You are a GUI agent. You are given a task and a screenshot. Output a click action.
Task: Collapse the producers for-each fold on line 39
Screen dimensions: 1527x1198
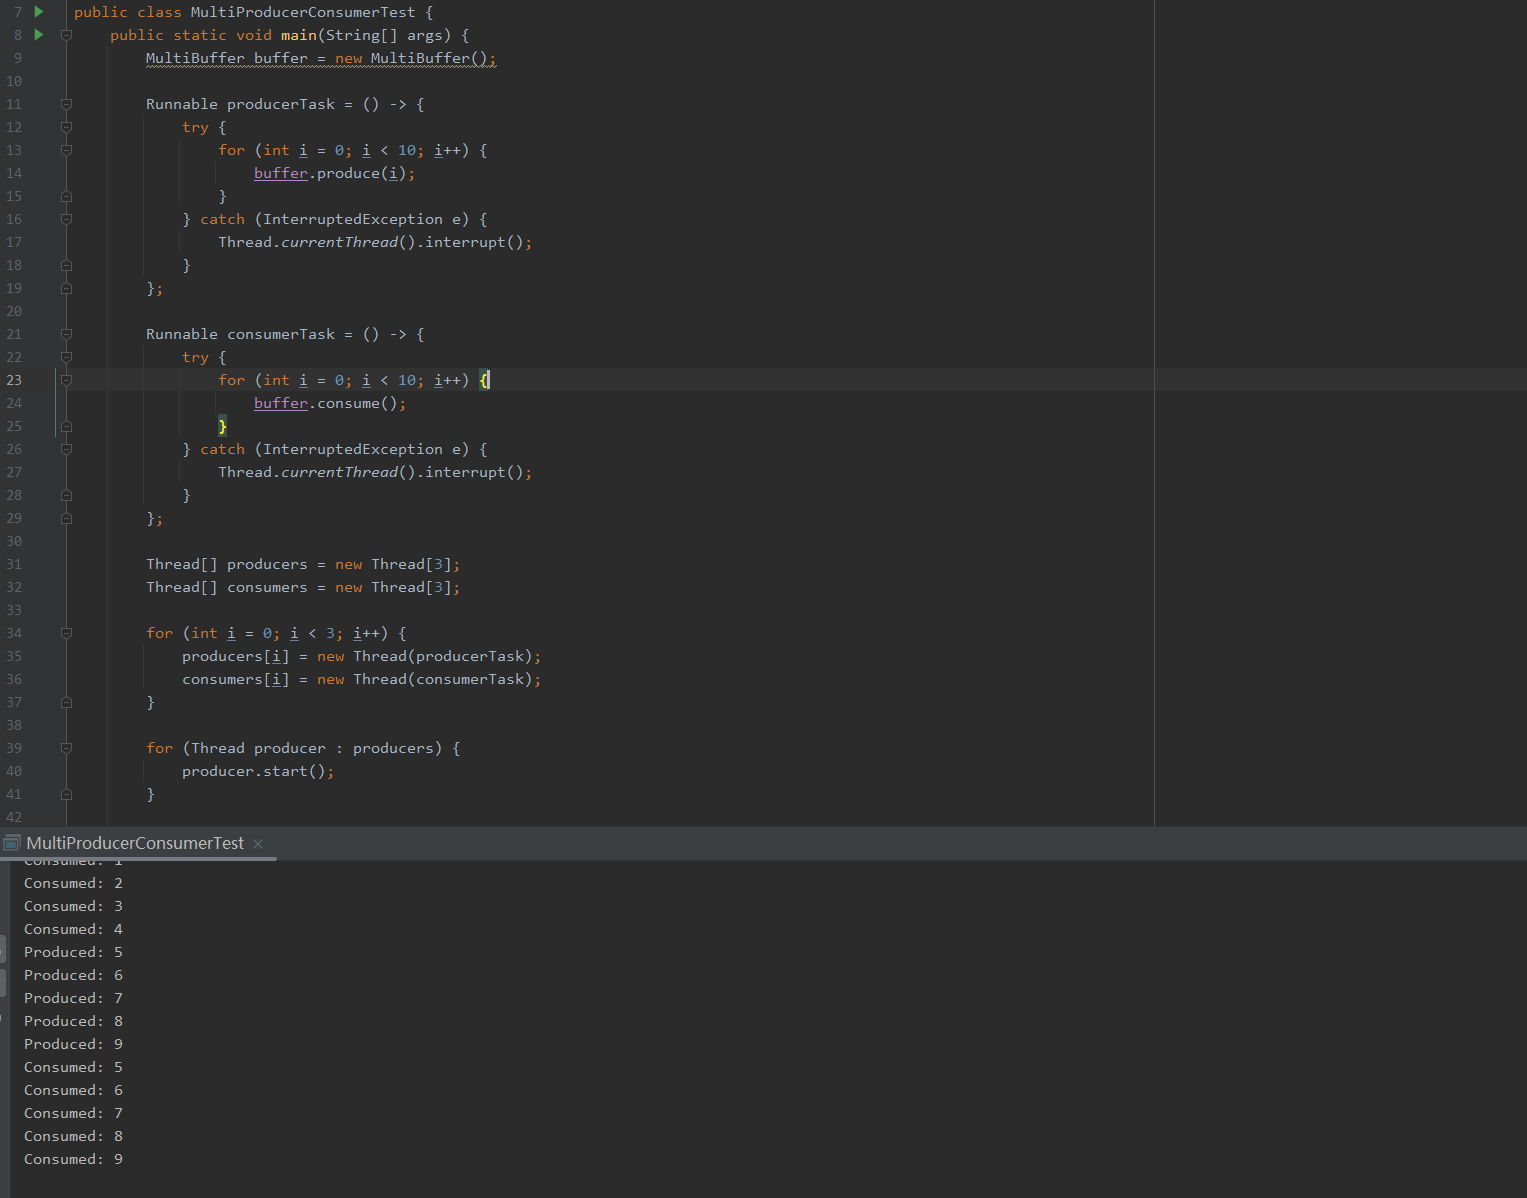click(x=66, y=748)
